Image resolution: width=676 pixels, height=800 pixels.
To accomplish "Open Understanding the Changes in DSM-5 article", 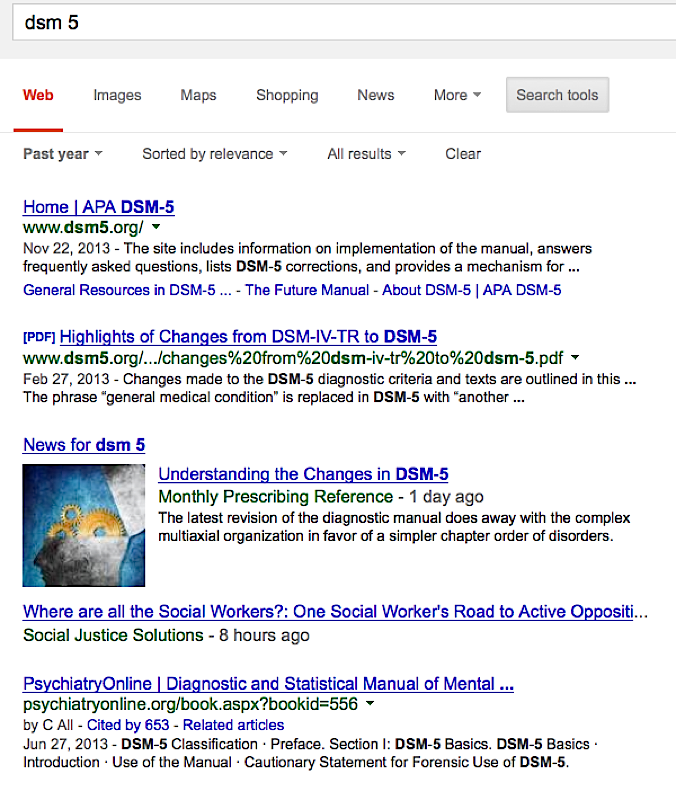I will pyautogui.click(x=303, y=474).
